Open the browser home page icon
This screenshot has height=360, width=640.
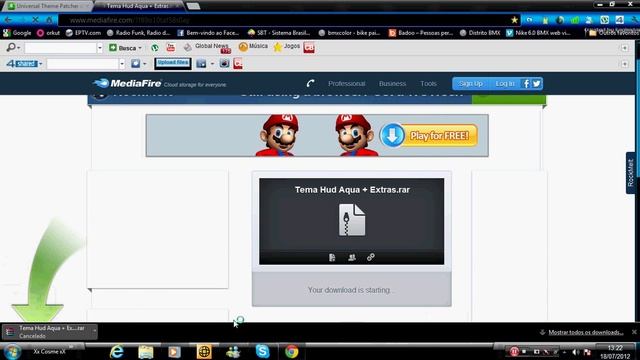49,20
